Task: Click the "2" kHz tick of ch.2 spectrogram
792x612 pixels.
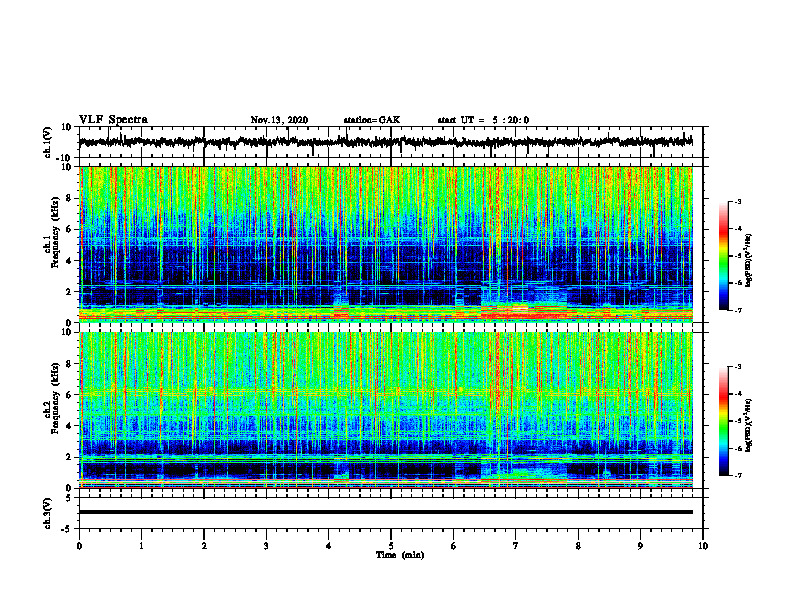Action: [x=70, y=457]
